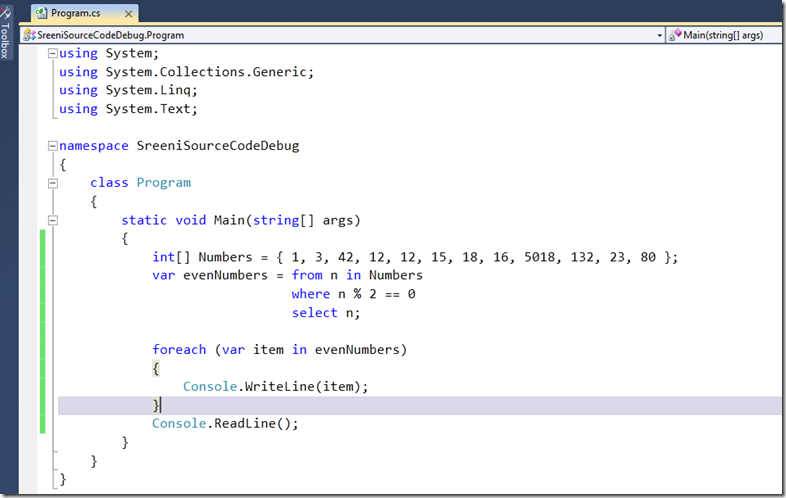
Task: Click the class dropdown arrow
Action: click(659, 36)
